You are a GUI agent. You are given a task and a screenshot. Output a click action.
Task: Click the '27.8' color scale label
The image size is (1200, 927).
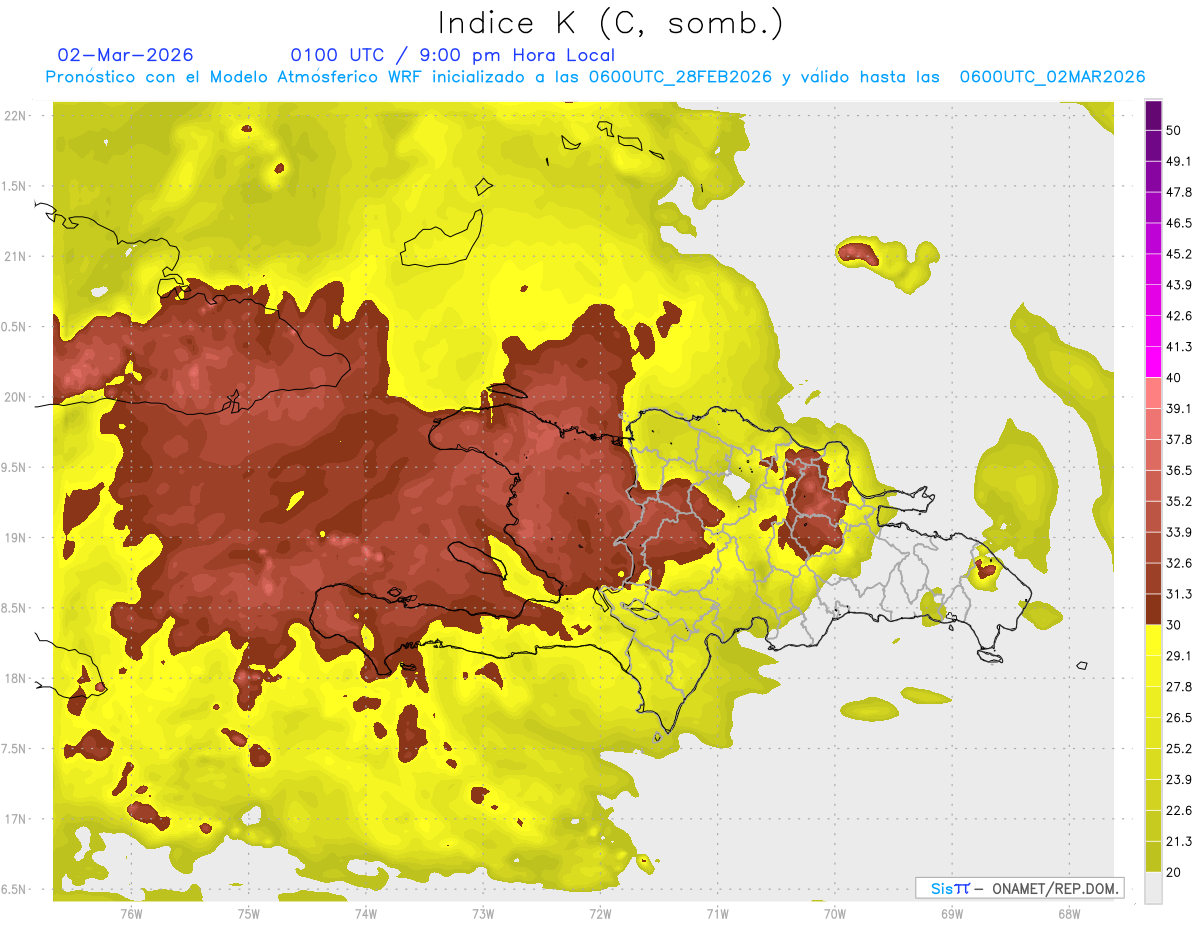(x=1179, y=686)
